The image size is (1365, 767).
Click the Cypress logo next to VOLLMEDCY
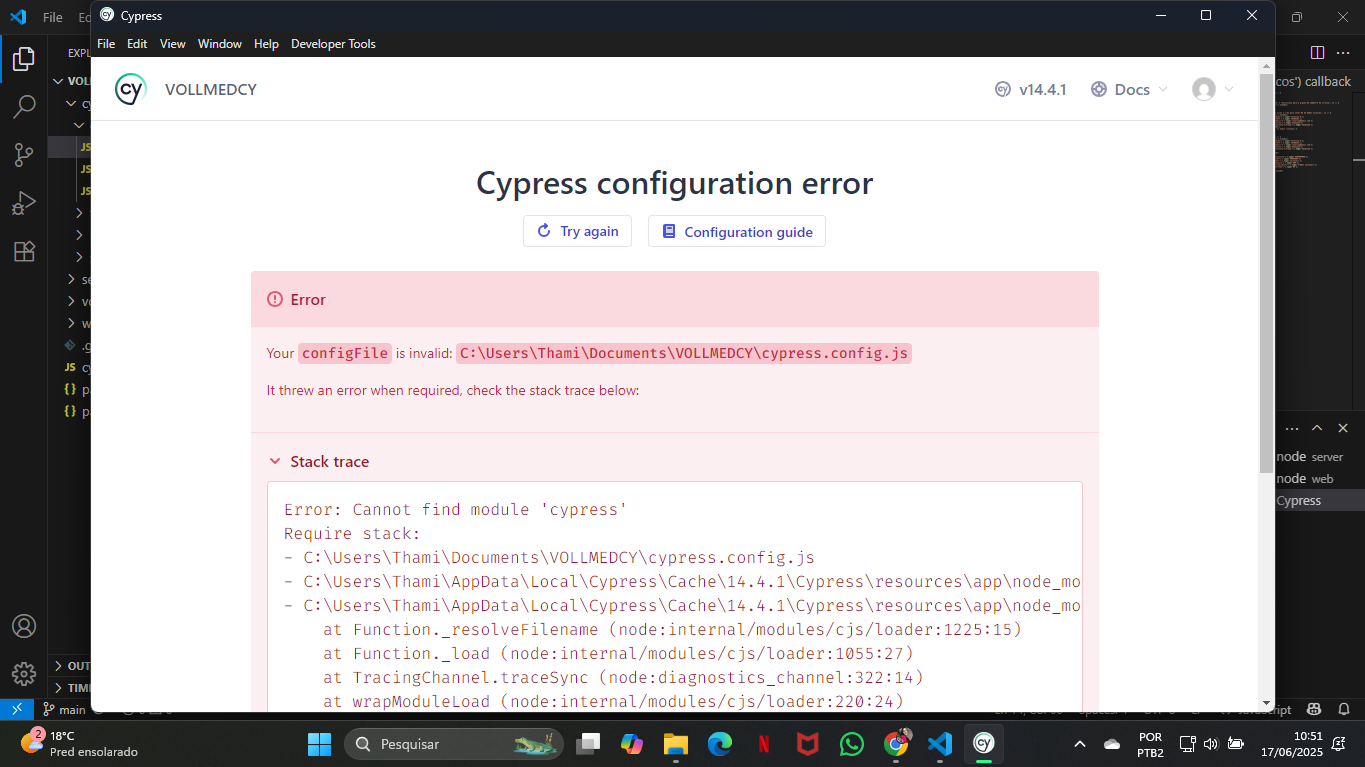(130, 89)
